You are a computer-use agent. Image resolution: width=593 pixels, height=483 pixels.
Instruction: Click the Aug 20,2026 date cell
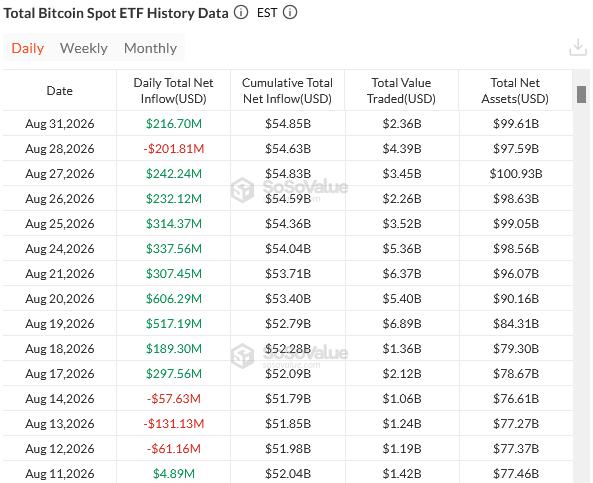pyautogui.click(x=60, y=298)
